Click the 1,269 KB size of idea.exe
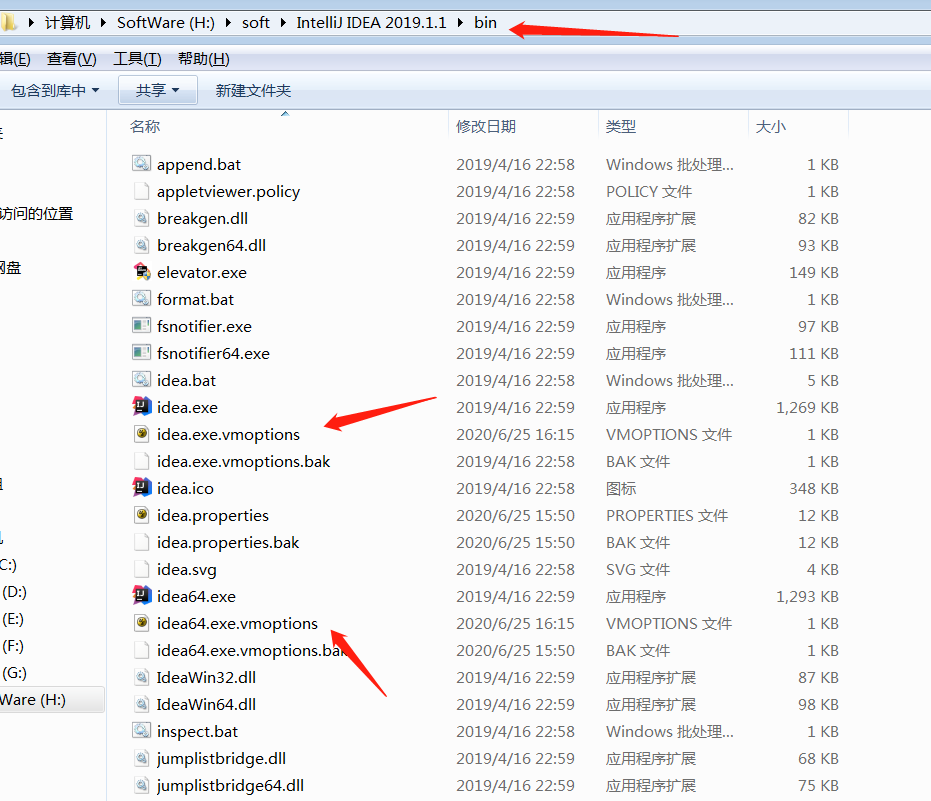 [807, 407]
